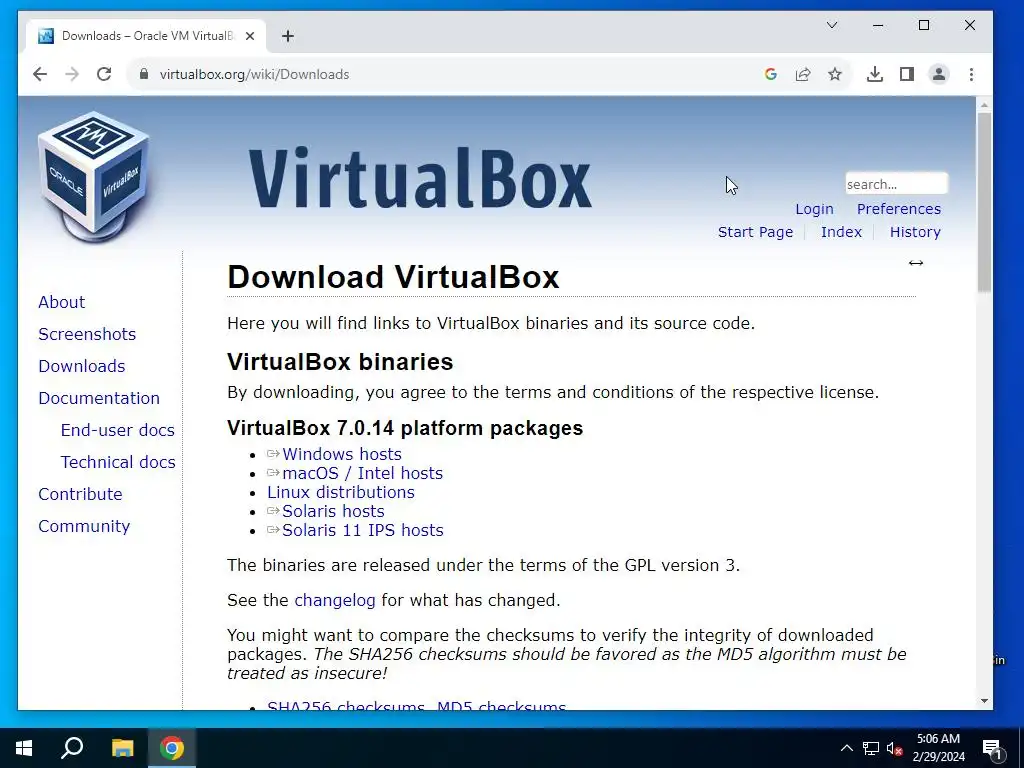Click the scrollbar up arrow
Viewport: 1024px width, 768px height.
[984, 104]
